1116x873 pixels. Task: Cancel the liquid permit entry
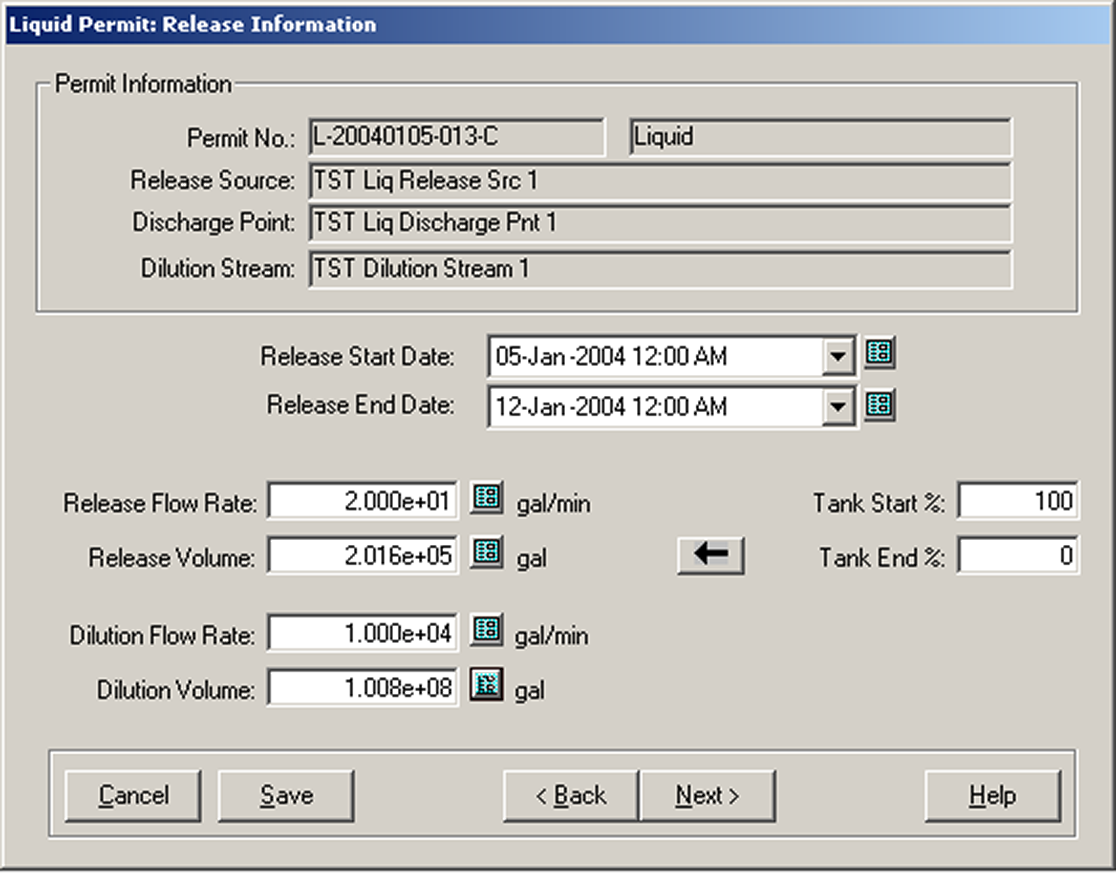[132, 795]
